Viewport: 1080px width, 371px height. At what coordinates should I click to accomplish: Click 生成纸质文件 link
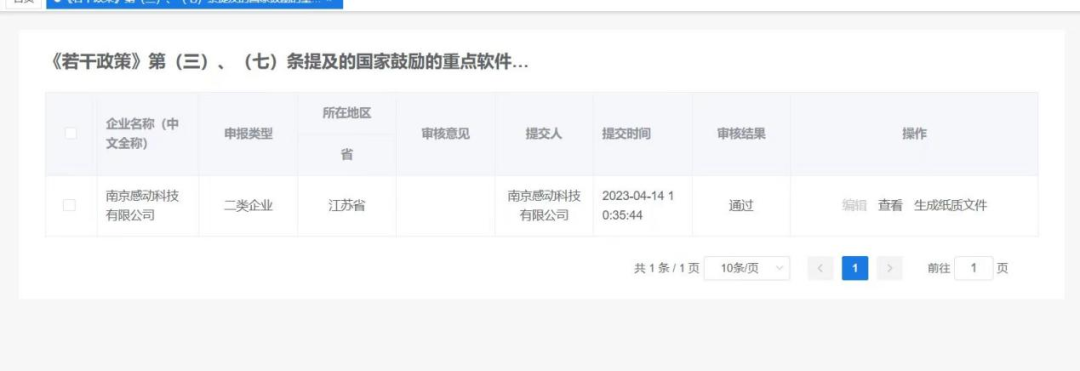[951, 205]
